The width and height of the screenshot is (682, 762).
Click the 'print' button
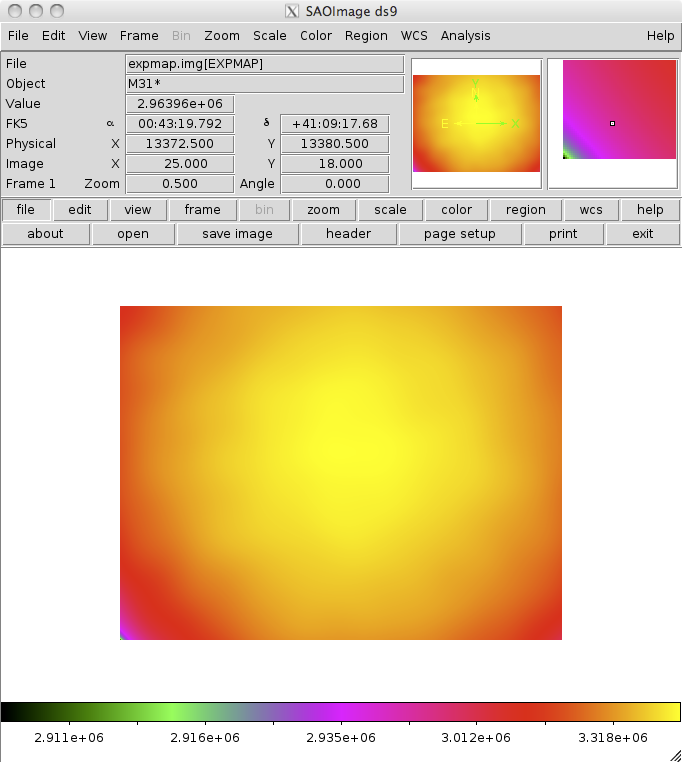tap(563, 234)
